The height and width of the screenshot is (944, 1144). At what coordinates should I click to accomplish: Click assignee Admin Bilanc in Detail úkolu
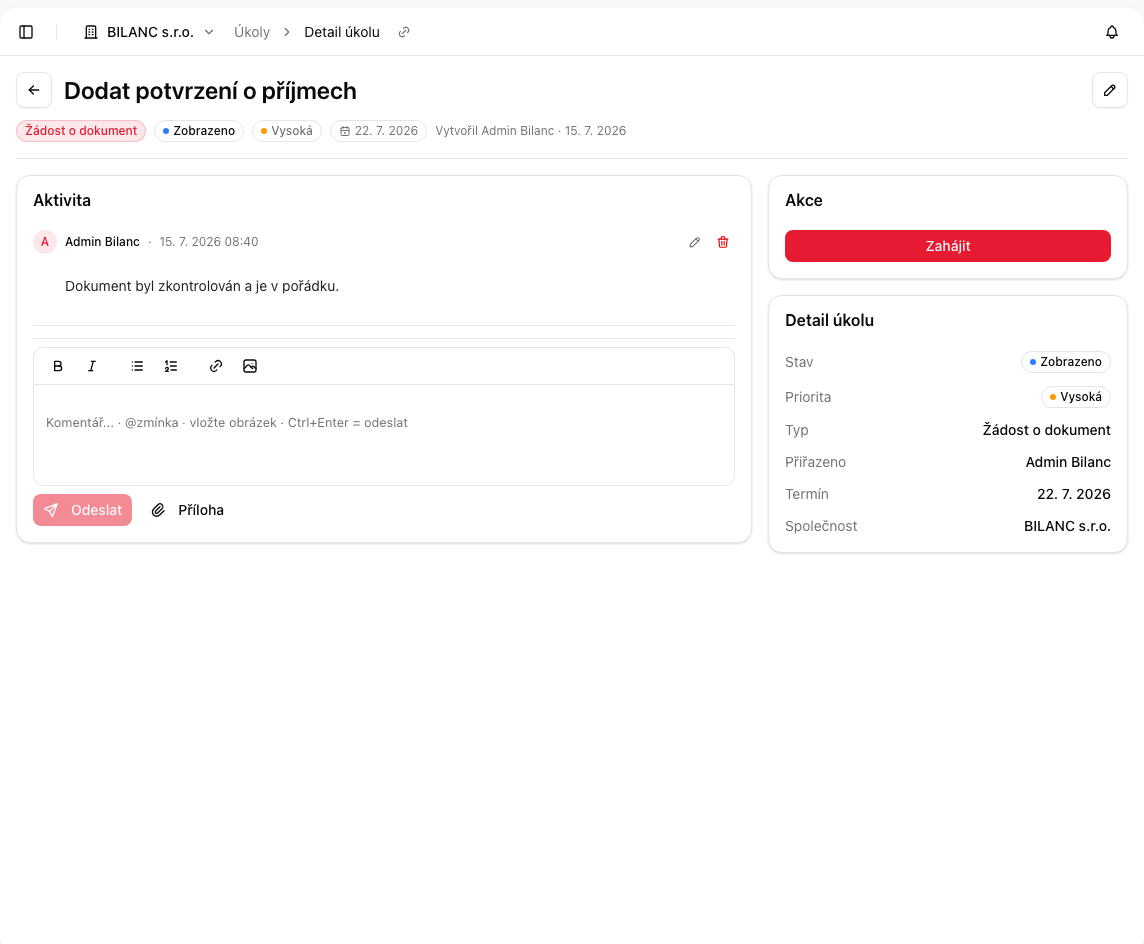[1068, 462]
